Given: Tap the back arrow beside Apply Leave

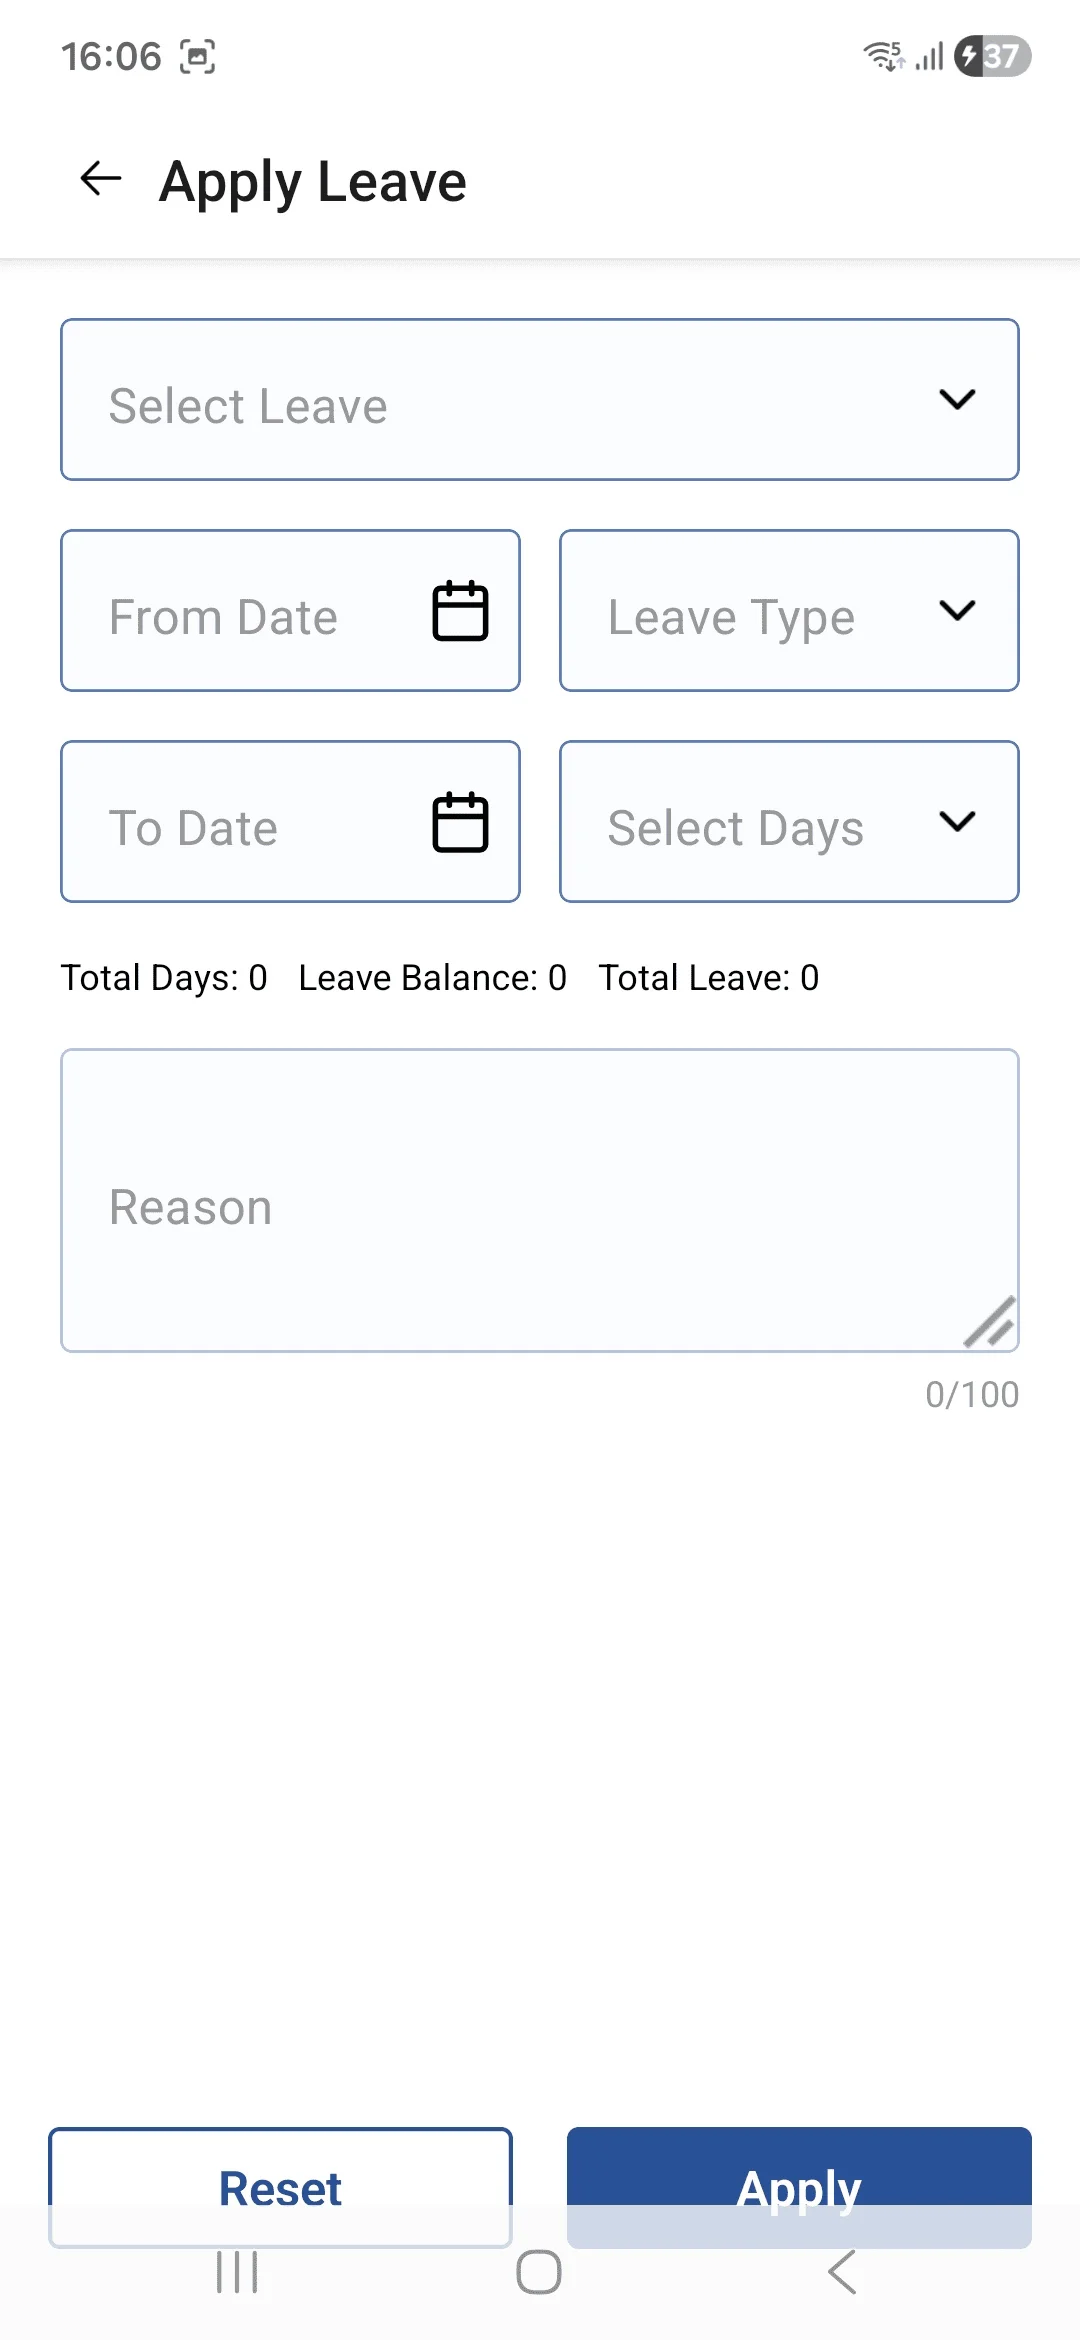Looking at the screenshot, I should [101, 180].
